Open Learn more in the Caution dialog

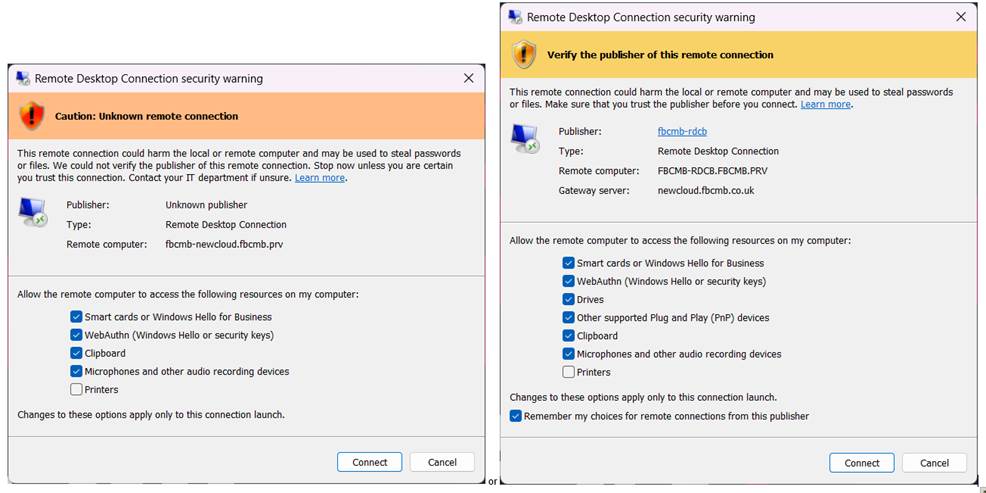[x=320, y=177]
